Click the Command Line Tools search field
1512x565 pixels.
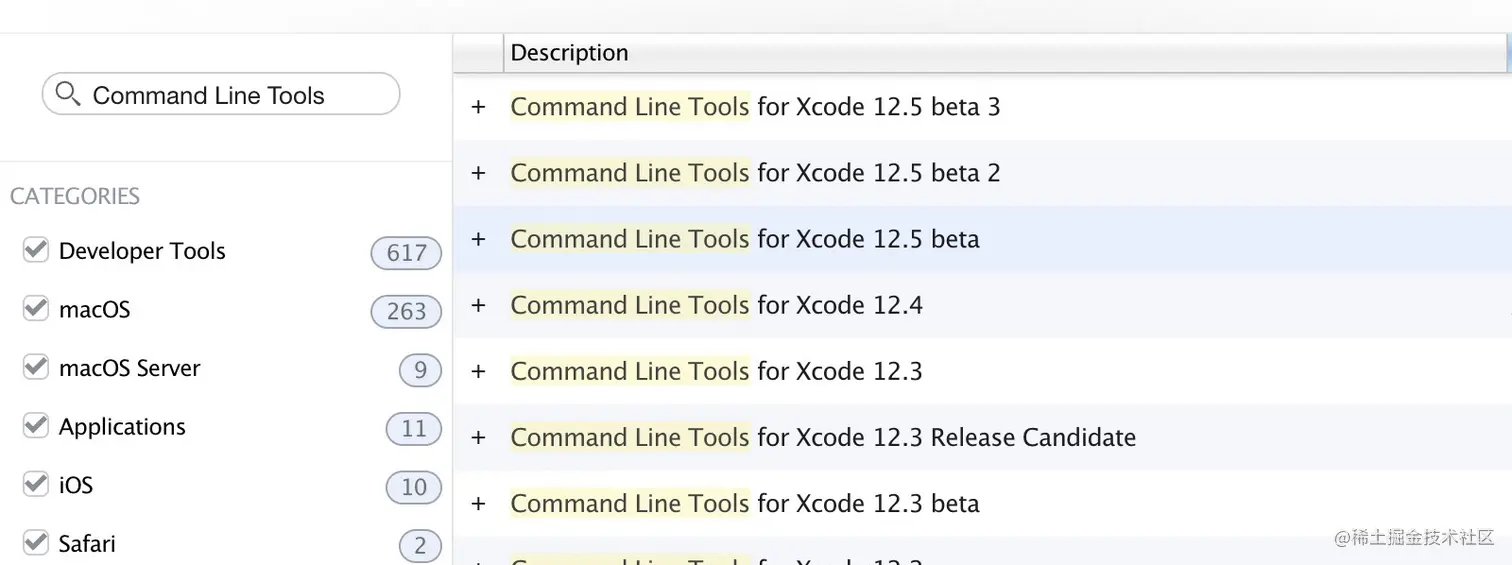tap(220, 95)
